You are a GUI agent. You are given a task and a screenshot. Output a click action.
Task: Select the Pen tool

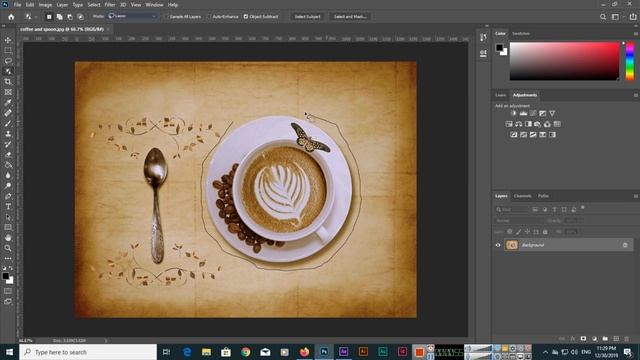tap(8, 196)
